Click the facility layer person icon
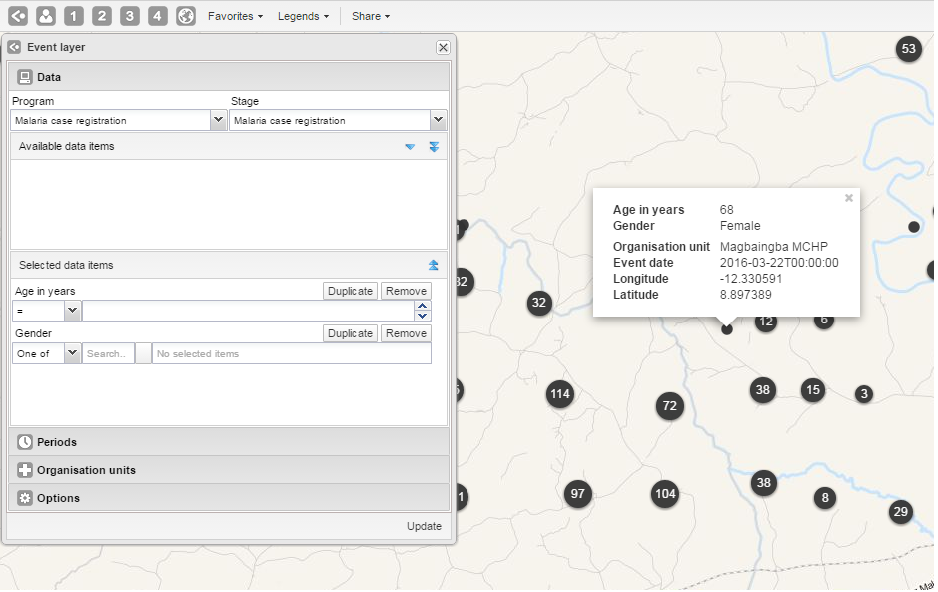 tap(46, 16)
